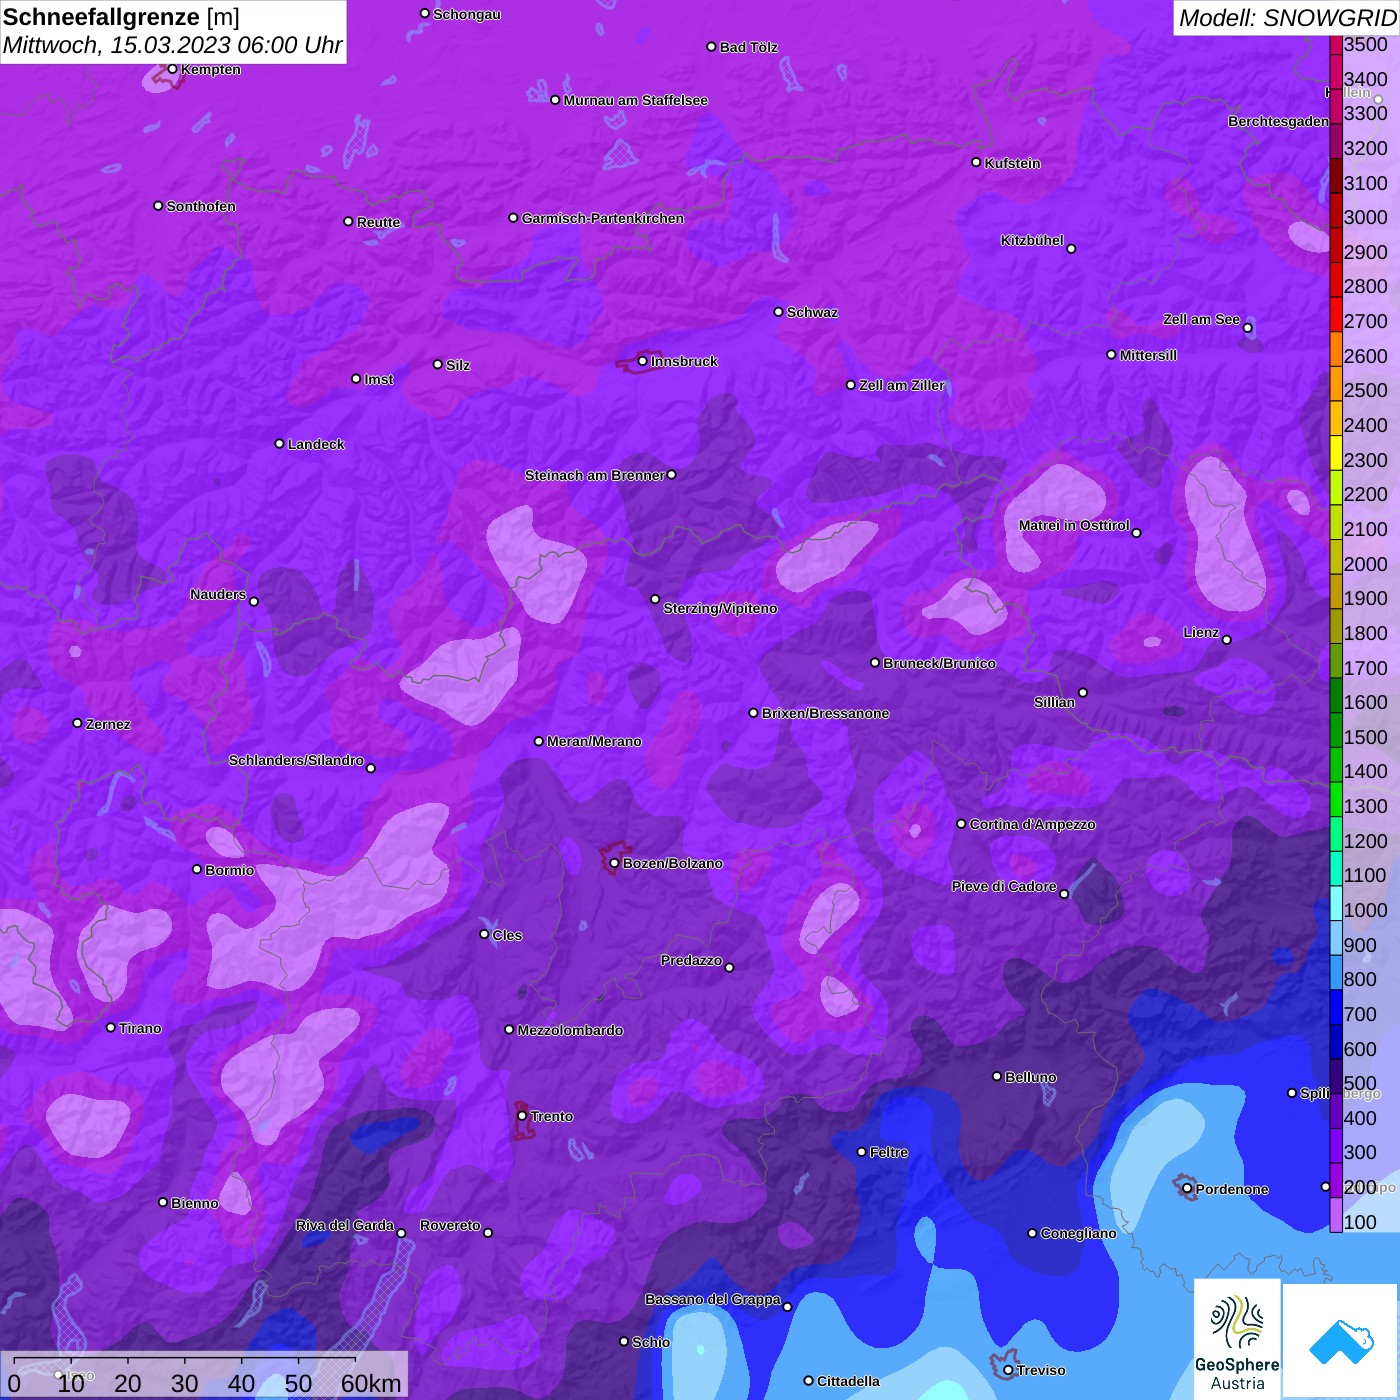Viewport: 1400px width, 1400px height.
Task: Click the 2300 m yellow legend swatch
Action: pyautogui.click(x=1336, y=452)
